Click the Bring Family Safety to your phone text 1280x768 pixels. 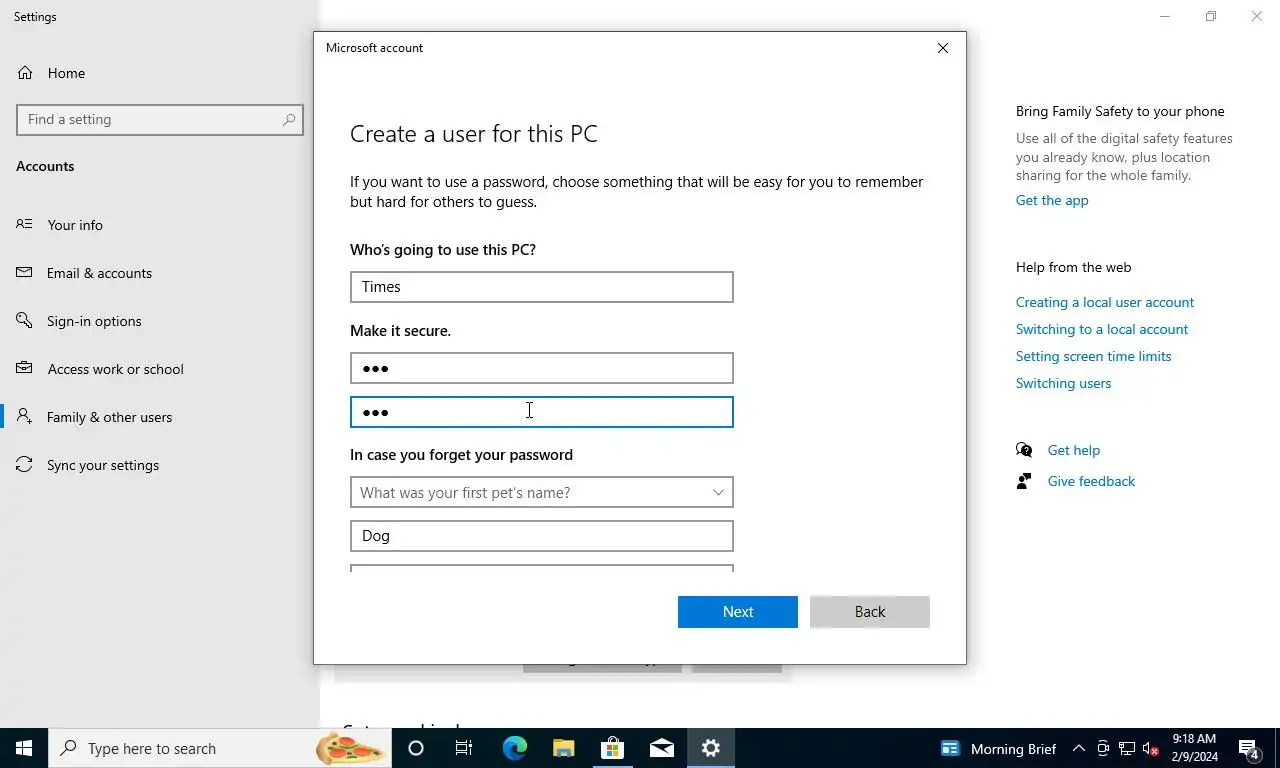coord(1120,111)
